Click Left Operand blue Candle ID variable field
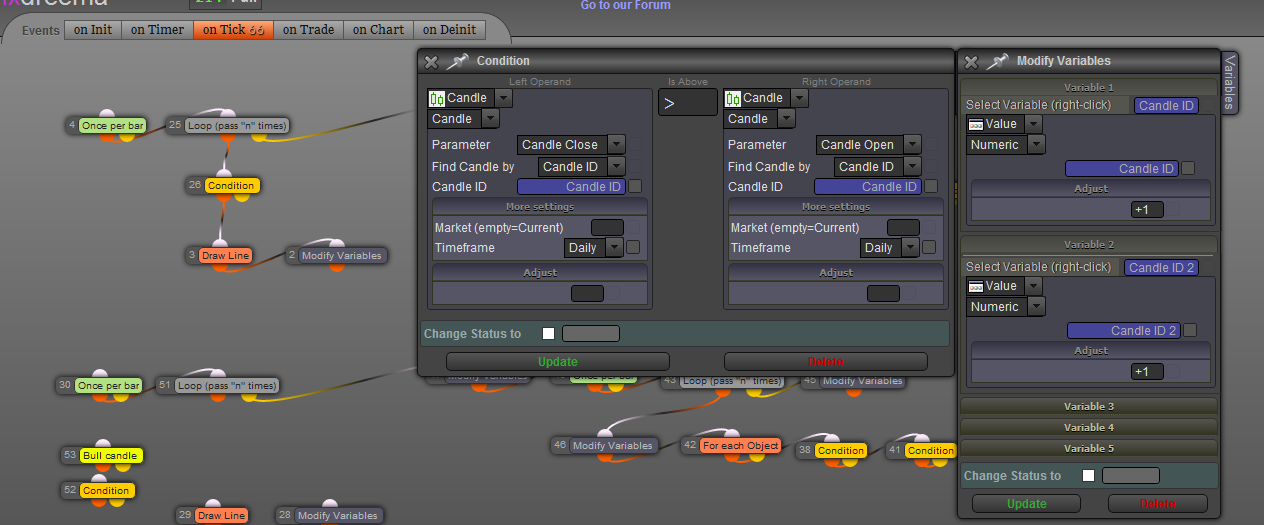 [x=571, y=186]
